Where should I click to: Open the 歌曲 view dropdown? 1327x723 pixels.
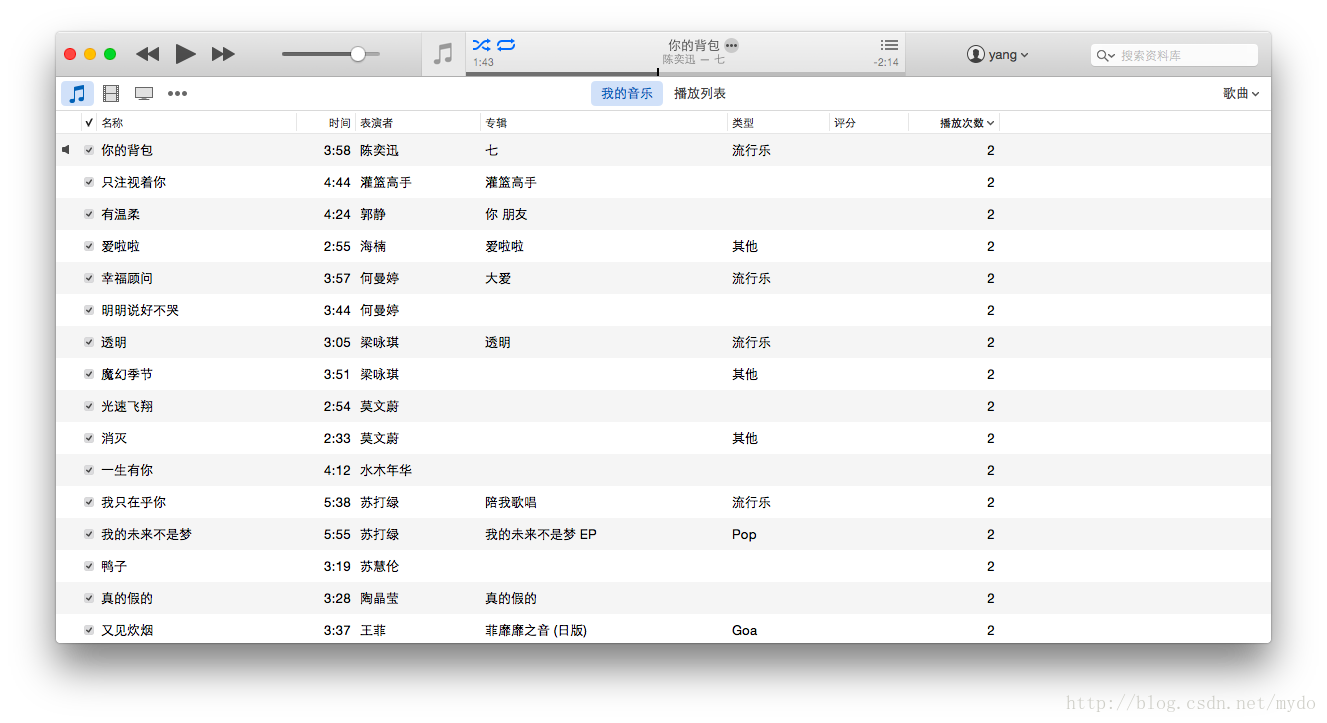tap(1241, 93)
